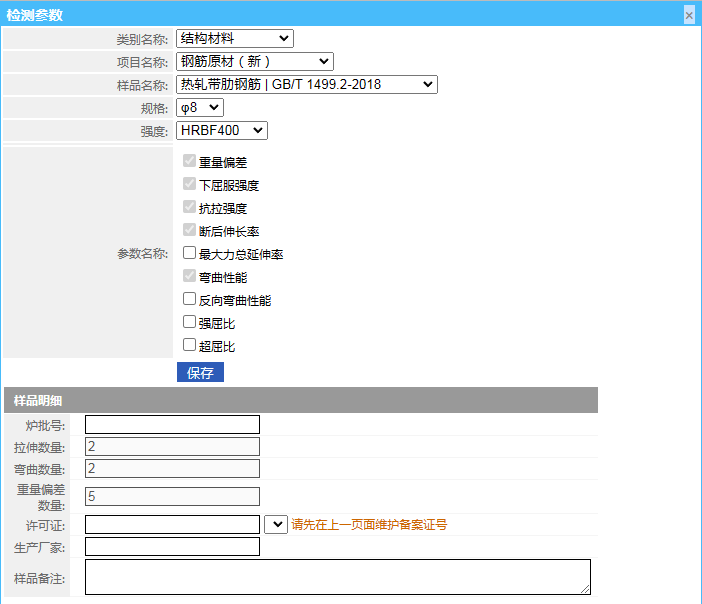The image size is (702, 604).
Task: Choose a size in 规格 dropdown
Action: pos(199,107)
